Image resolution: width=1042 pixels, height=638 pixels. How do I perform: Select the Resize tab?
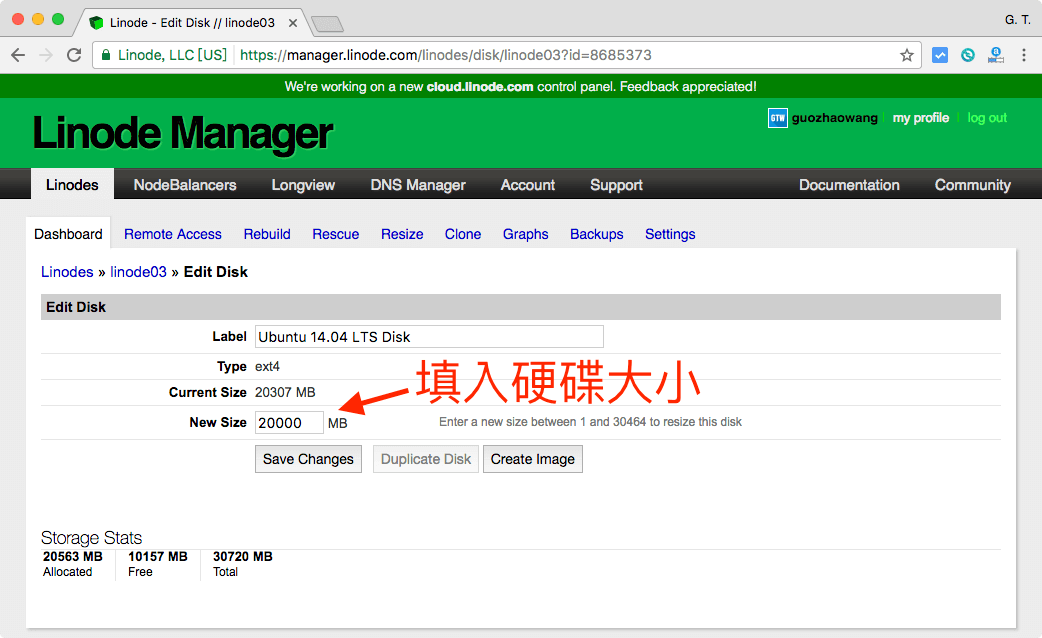pyautogui.click(x=402, y=234)
